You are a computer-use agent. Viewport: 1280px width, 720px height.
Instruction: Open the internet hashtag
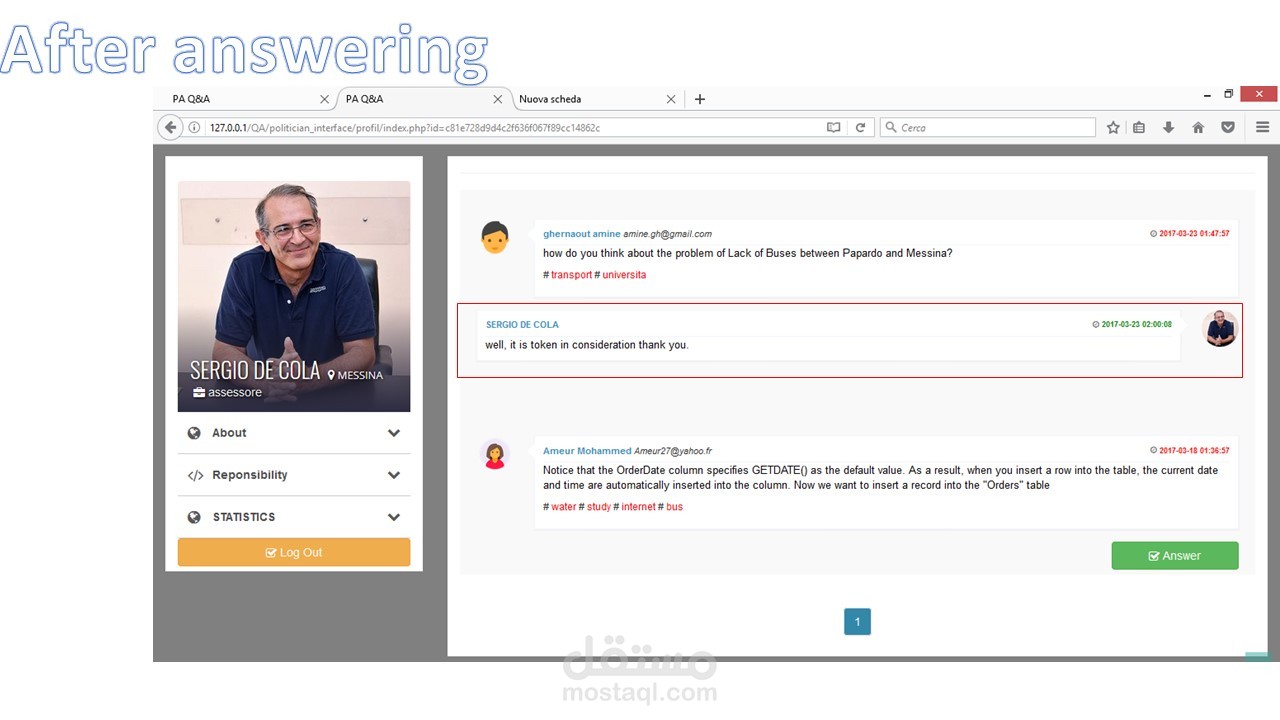point(638,507)
